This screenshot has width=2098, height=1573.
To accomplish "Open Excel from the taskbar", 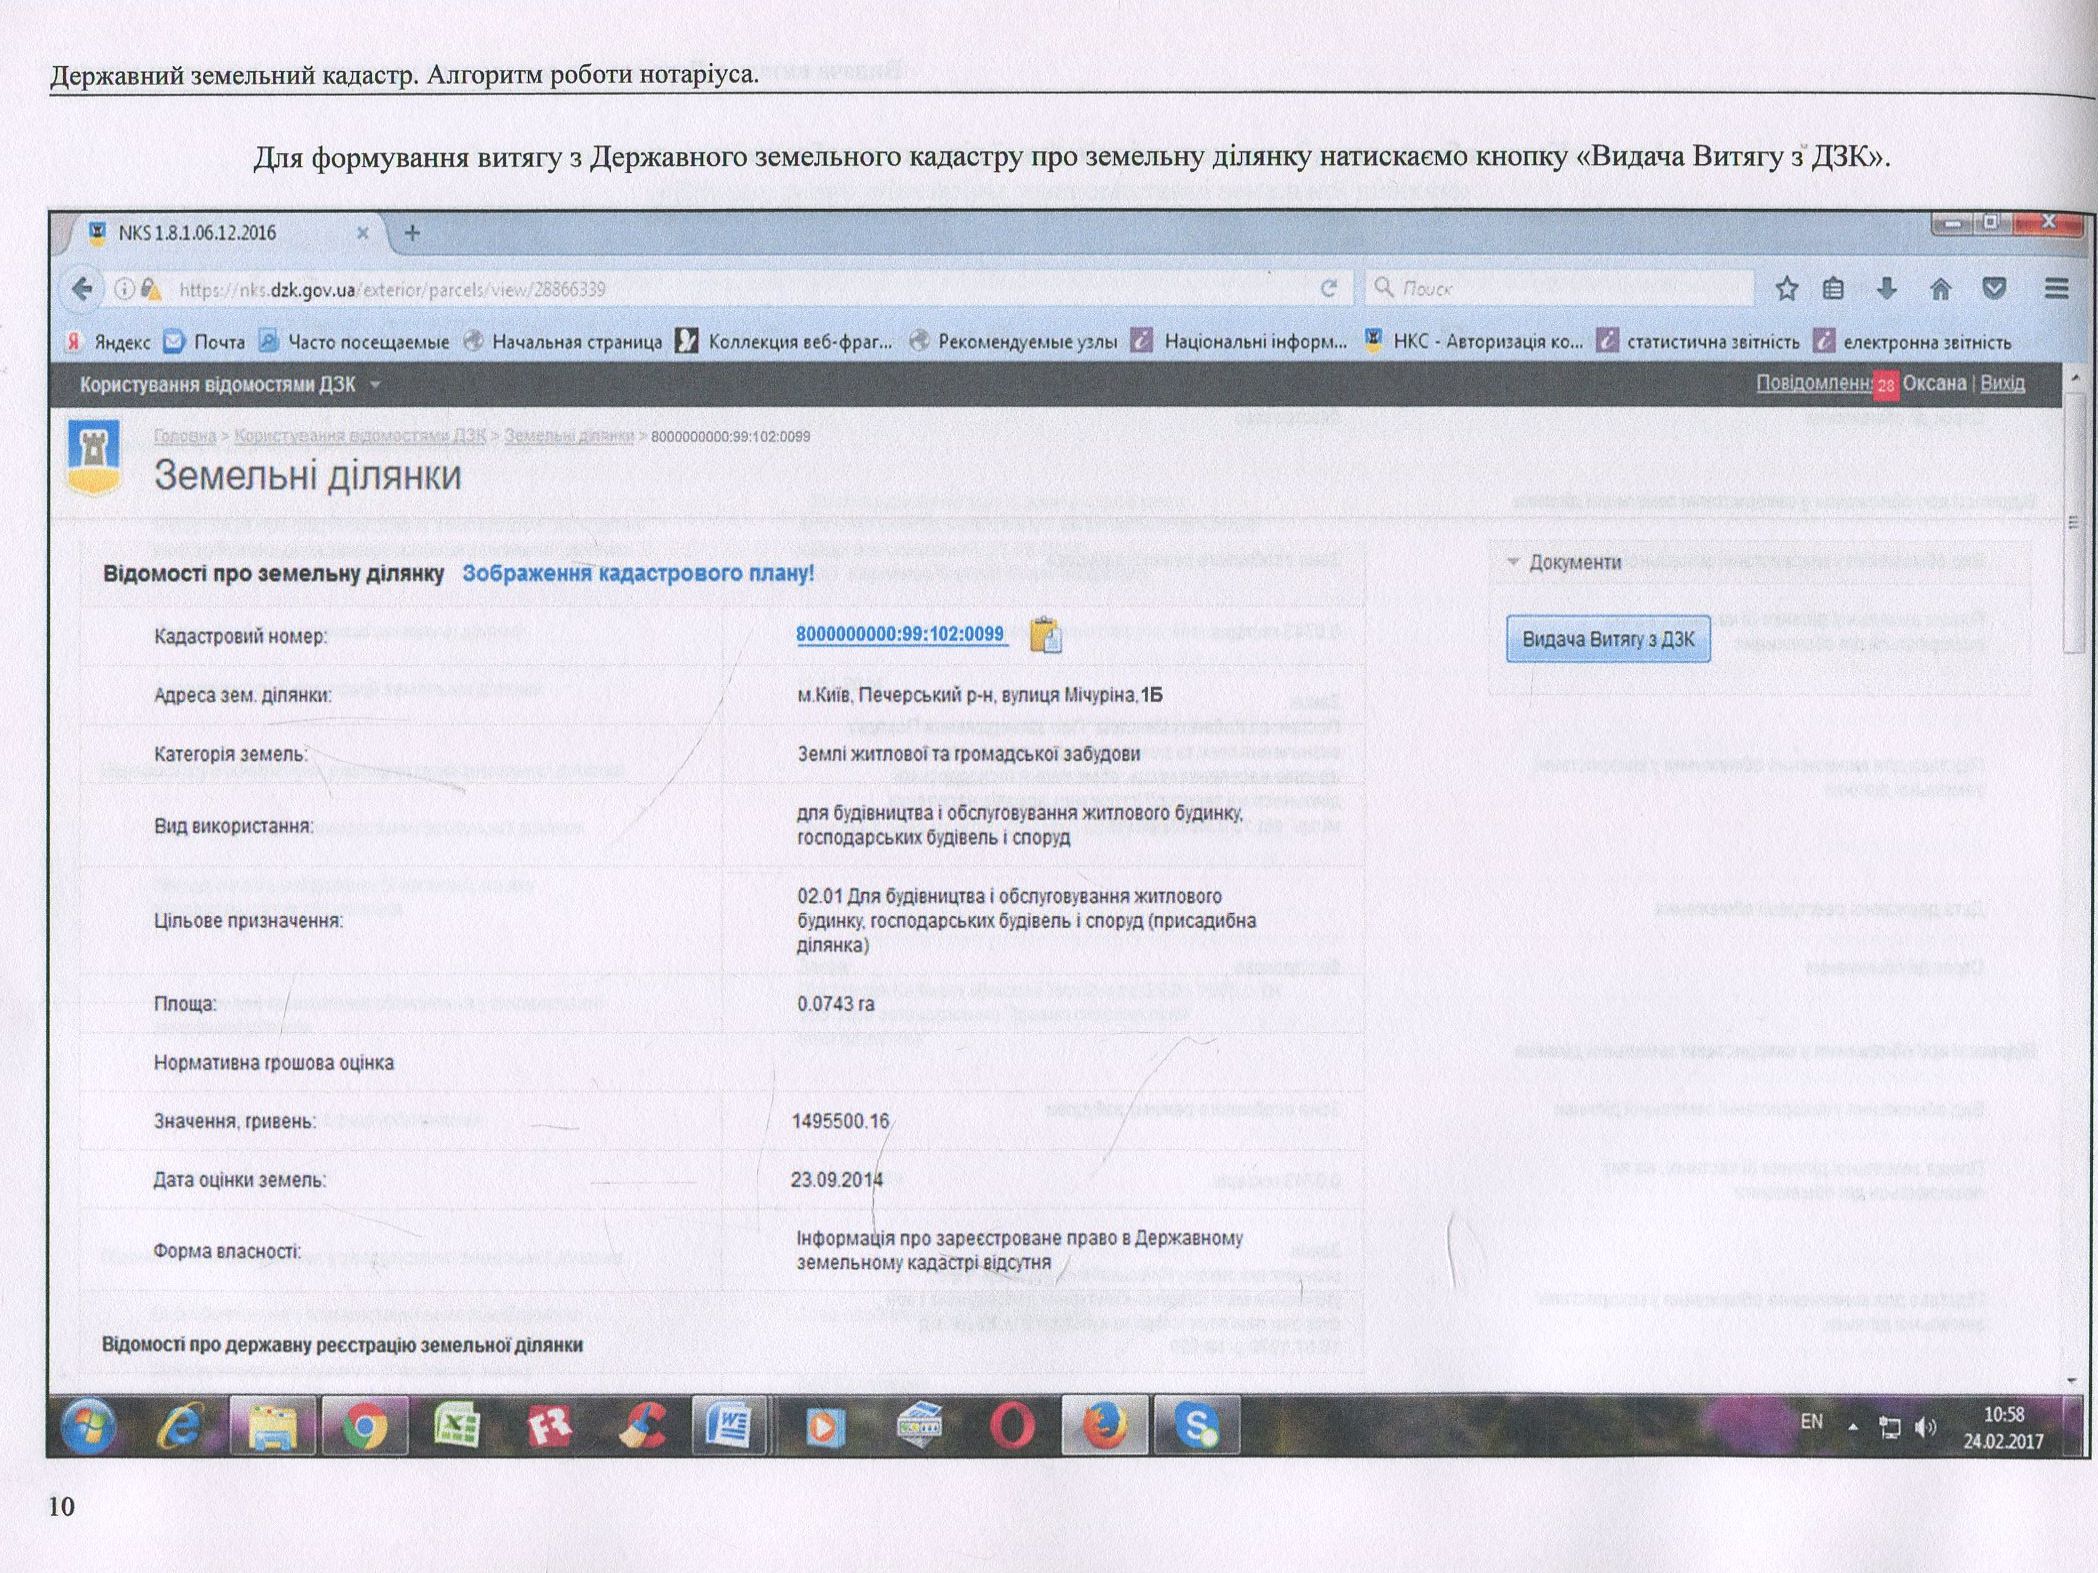I will [456, 1425].
